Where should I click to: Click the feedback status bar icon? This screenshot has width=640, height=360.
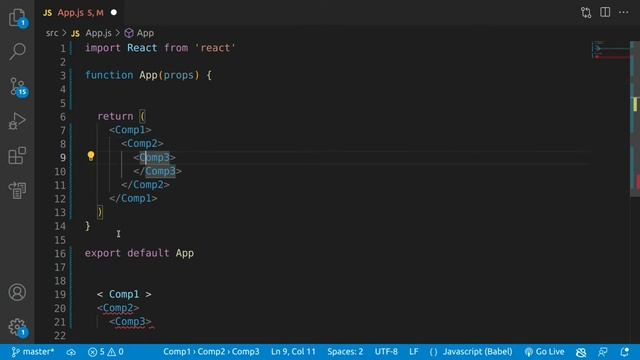(602, 352)
